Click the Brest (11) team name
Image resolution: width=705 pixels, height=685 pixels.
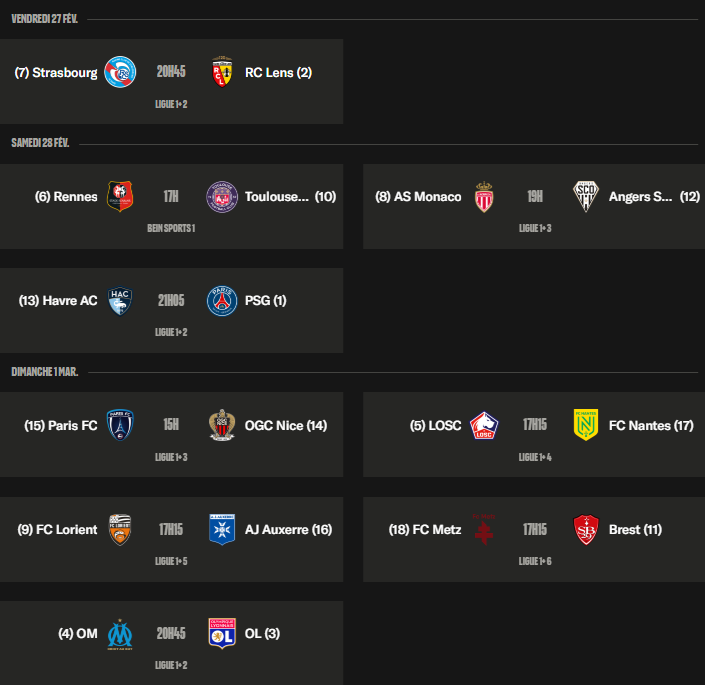pos(635,530)
